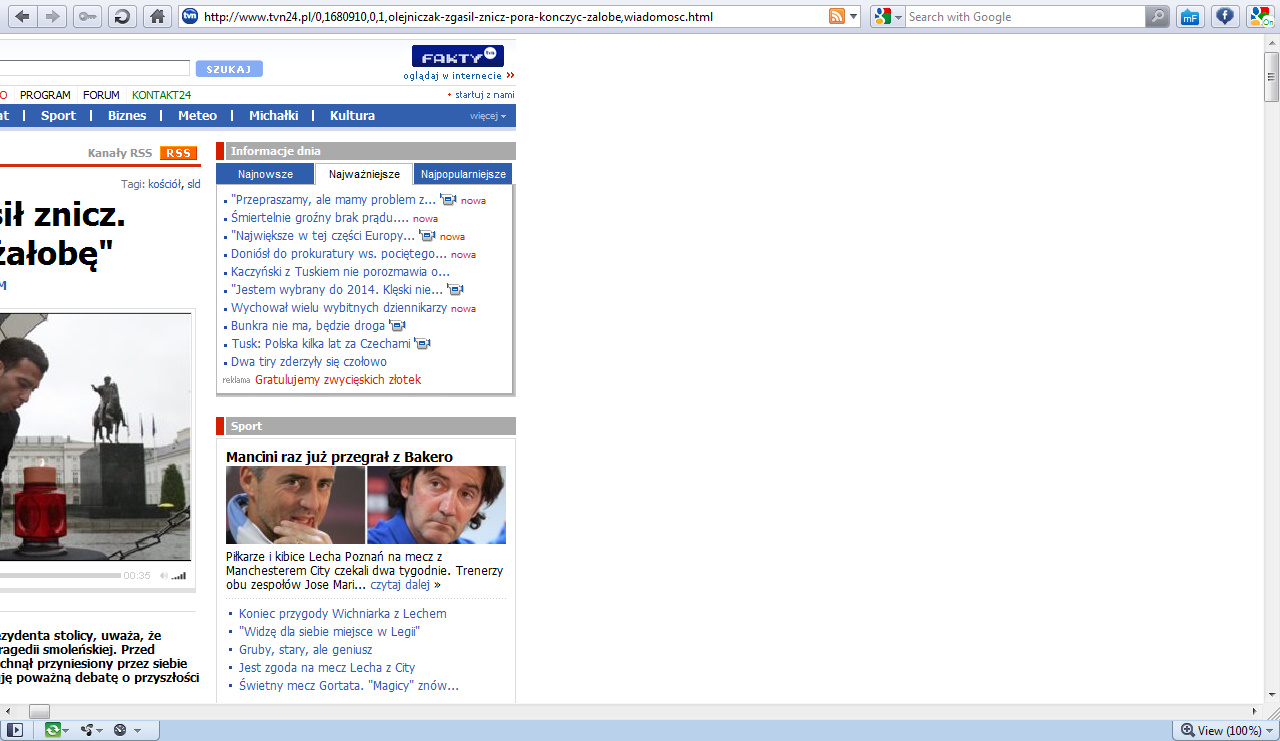Image resolution: width=1280 pixels, height=741 pixels.
Task: Expand the 'więcej' menu in navigation bar
Action: point(488,116)
